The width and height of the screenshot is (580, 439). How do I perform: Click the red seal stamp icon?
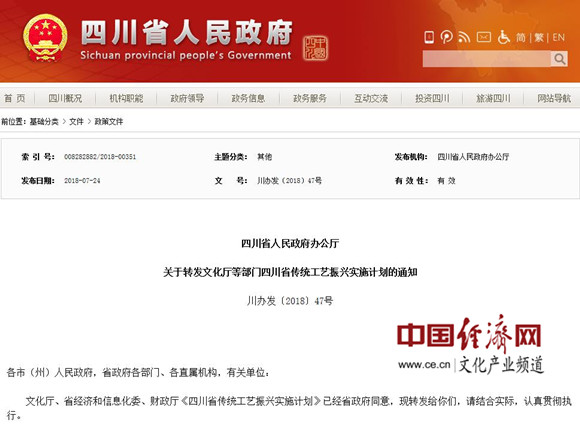tap(315, 48)
